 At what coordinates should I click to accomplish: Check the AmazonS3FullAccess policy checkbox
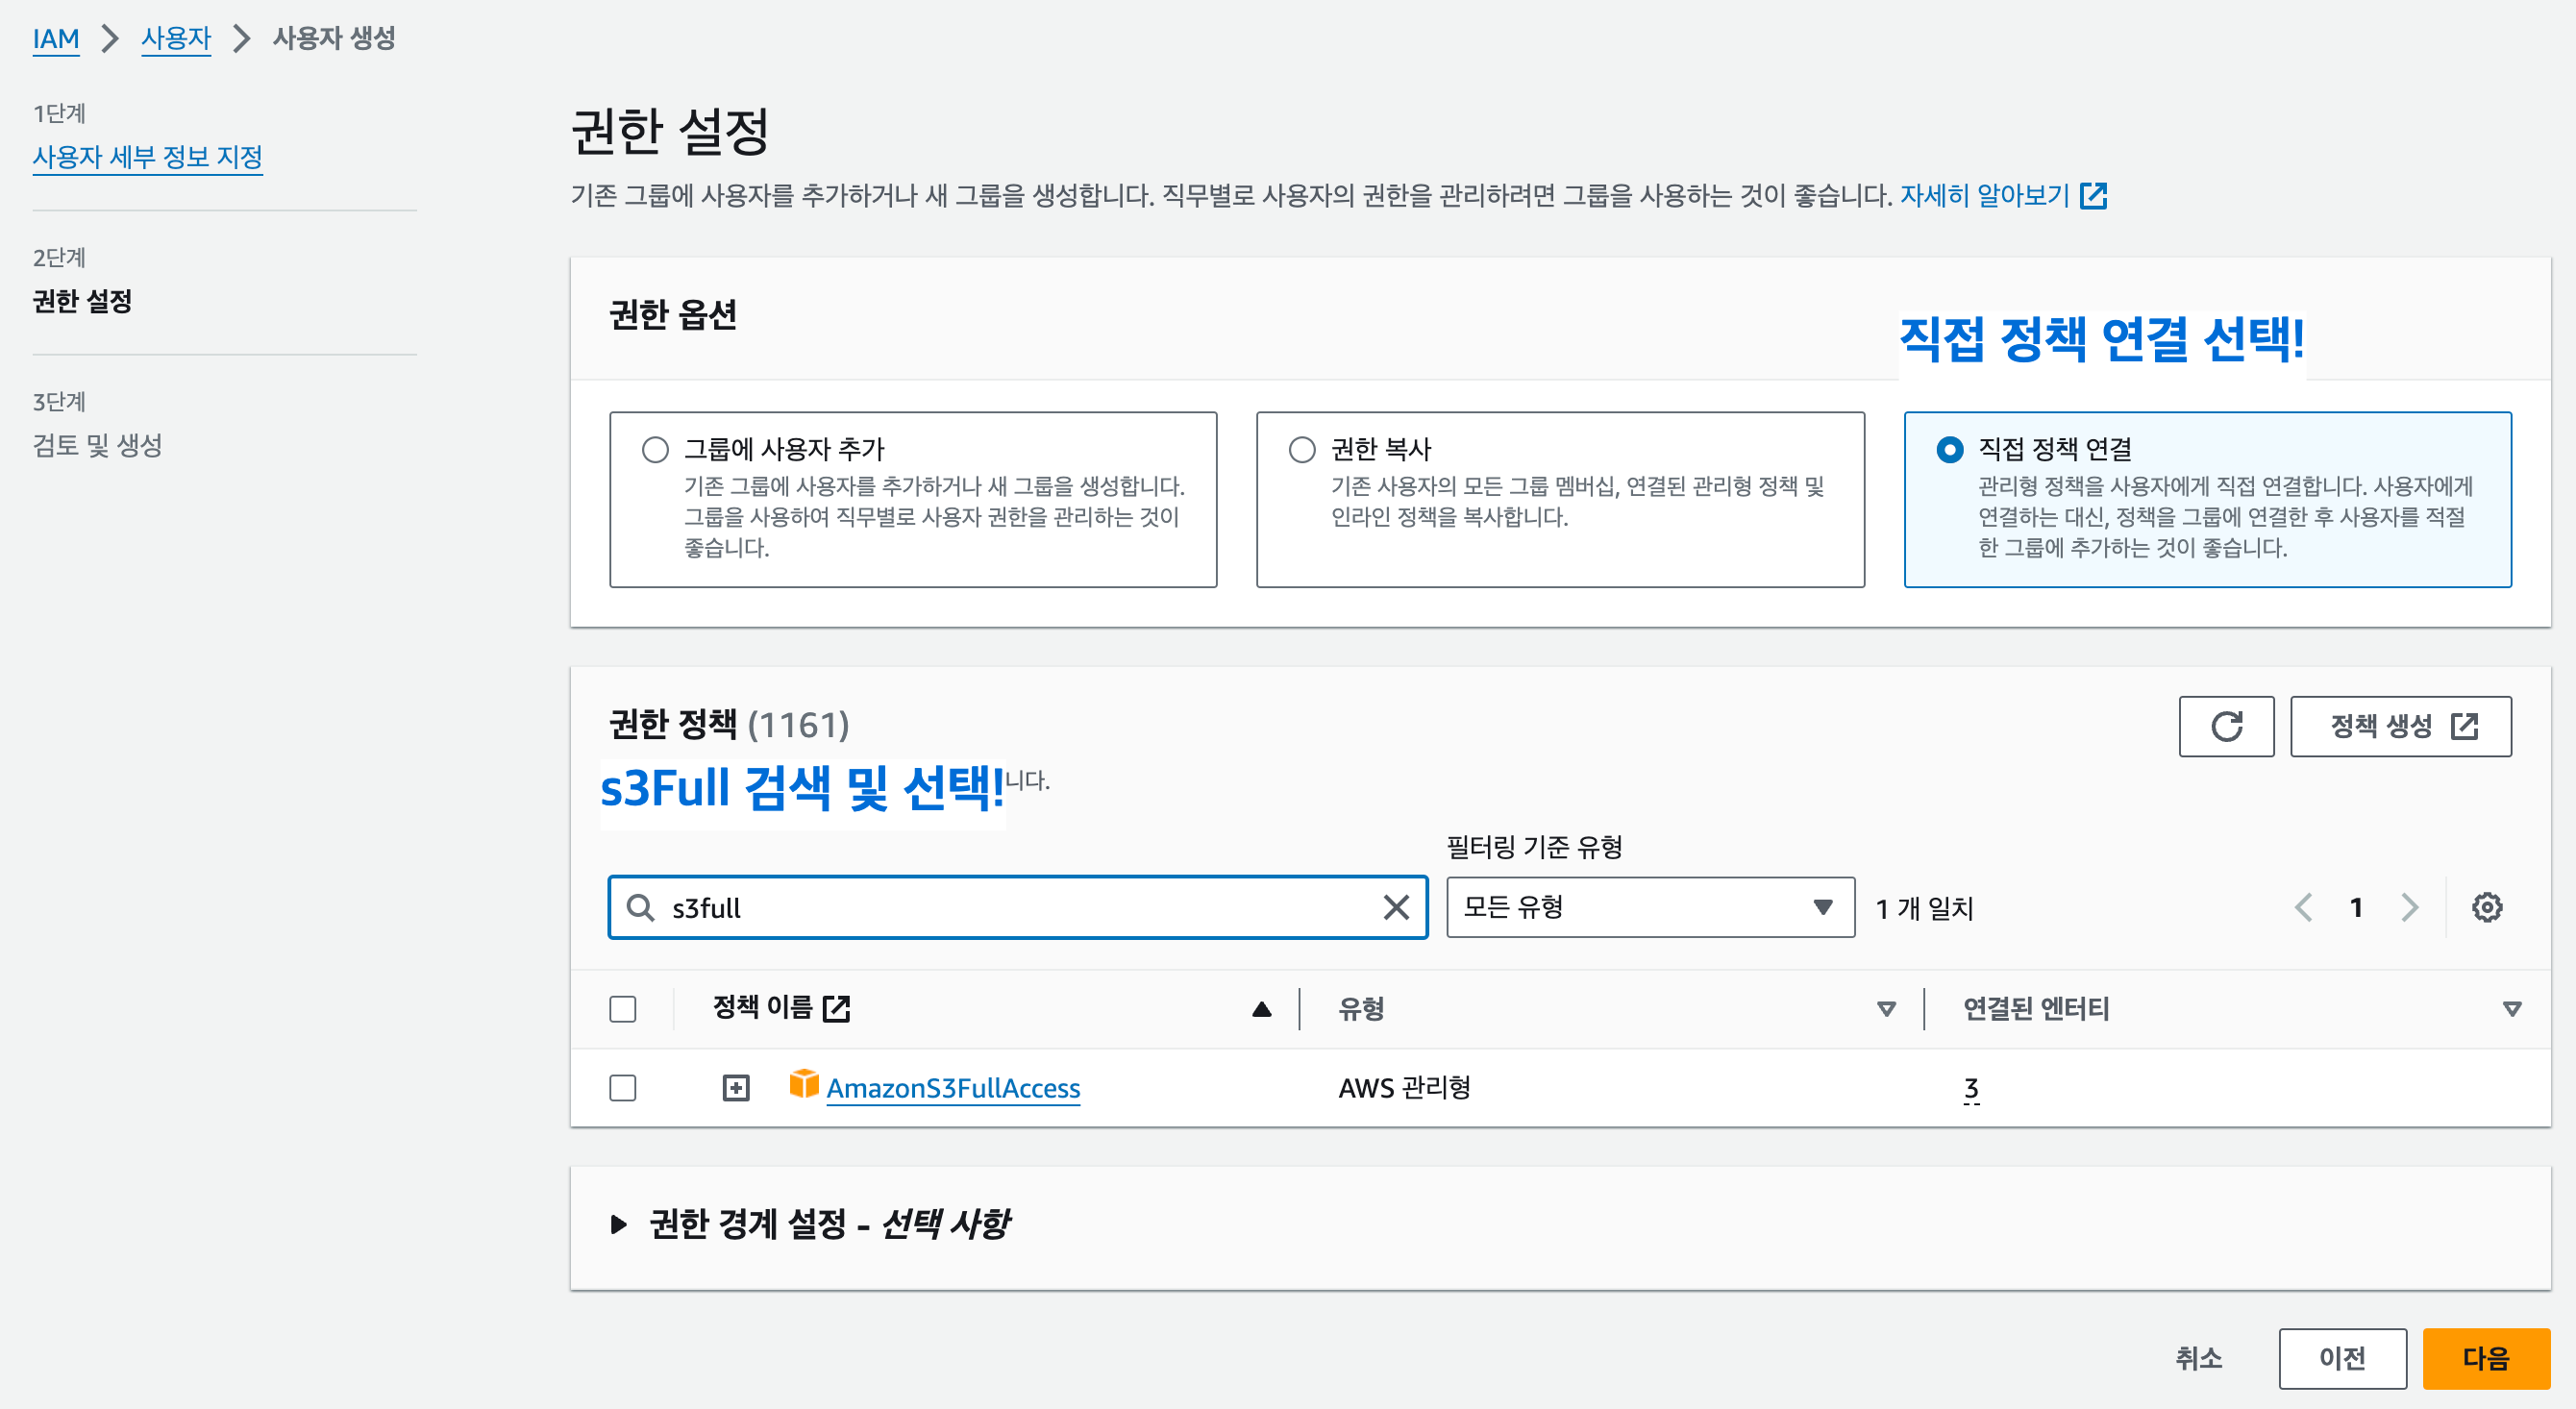622,1087
